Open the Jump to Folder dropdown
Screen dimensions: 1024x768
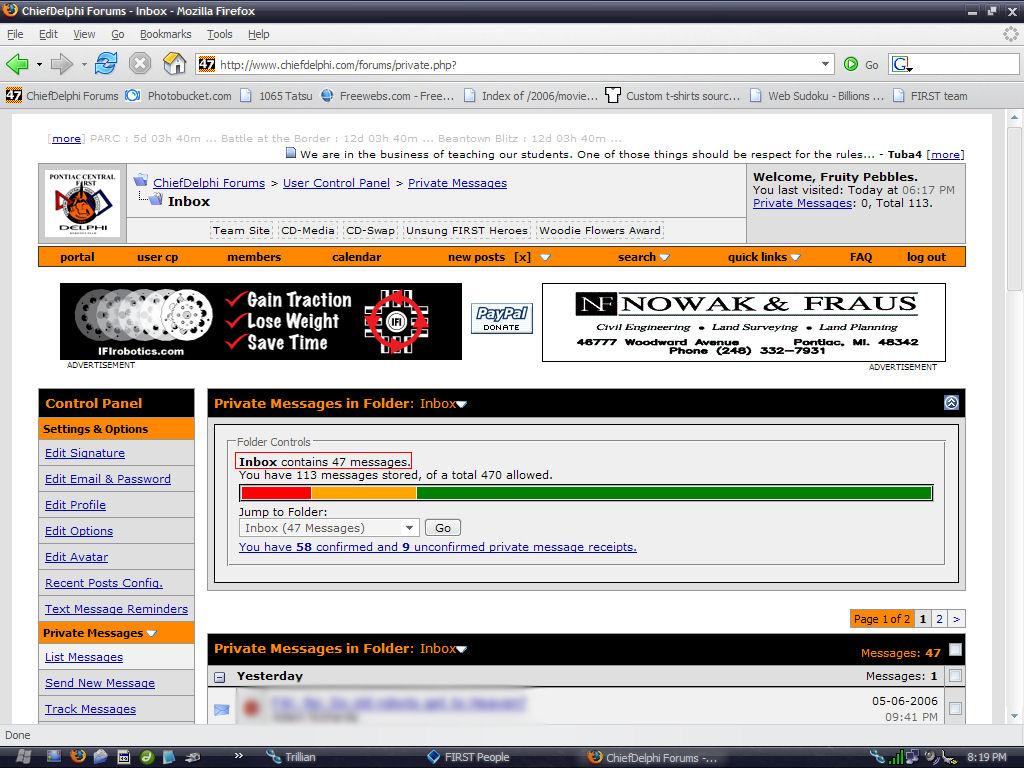[x=328, y=528]
